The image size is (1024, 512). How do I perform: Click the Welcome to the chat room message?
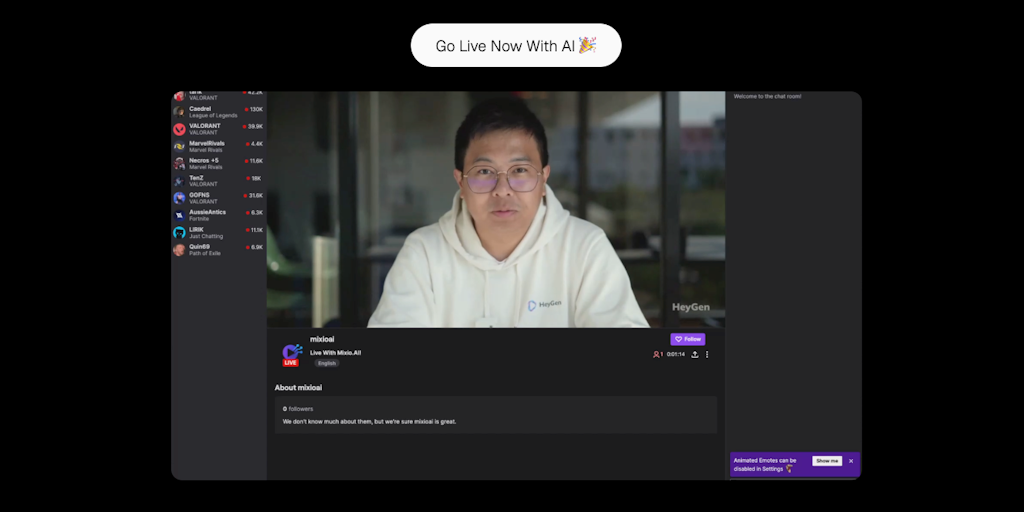(x=767, y=97)
